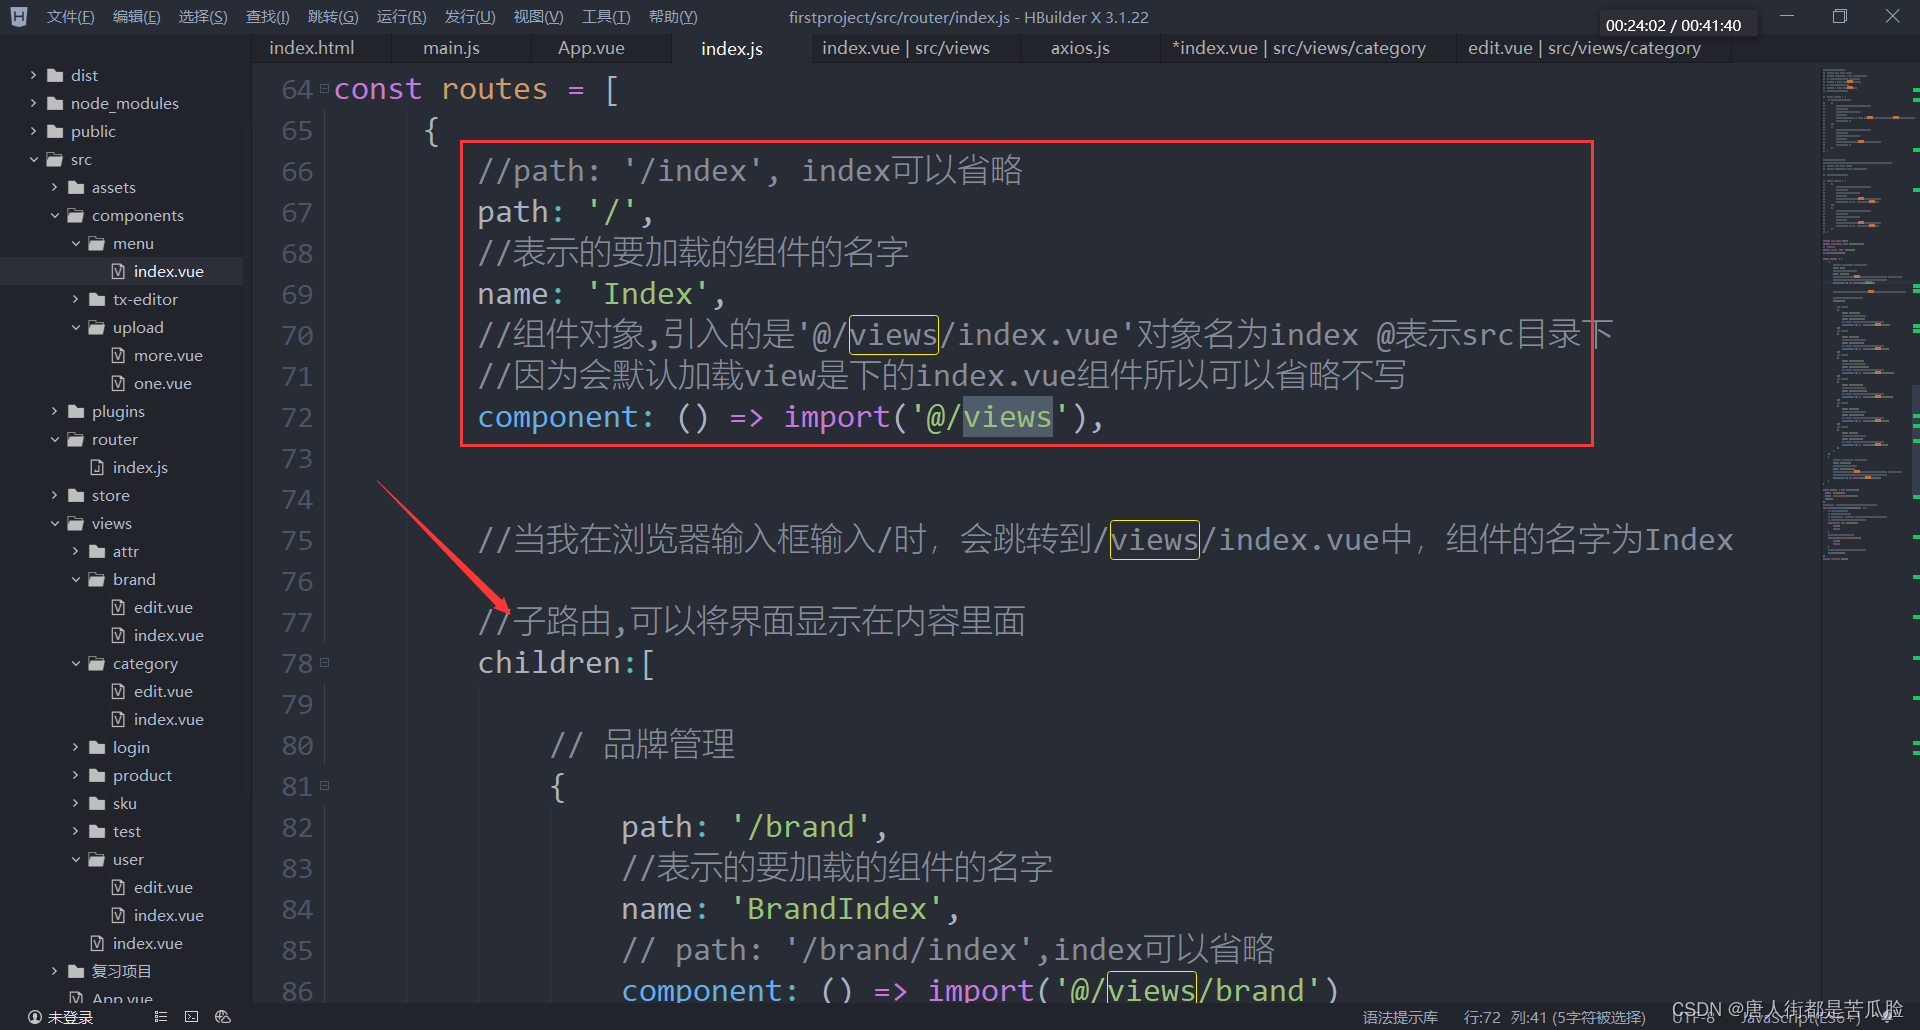Click folder icon next to assets
Image resolution: width=1920 pixels, height=1030 pixels.
pos(76,187)
